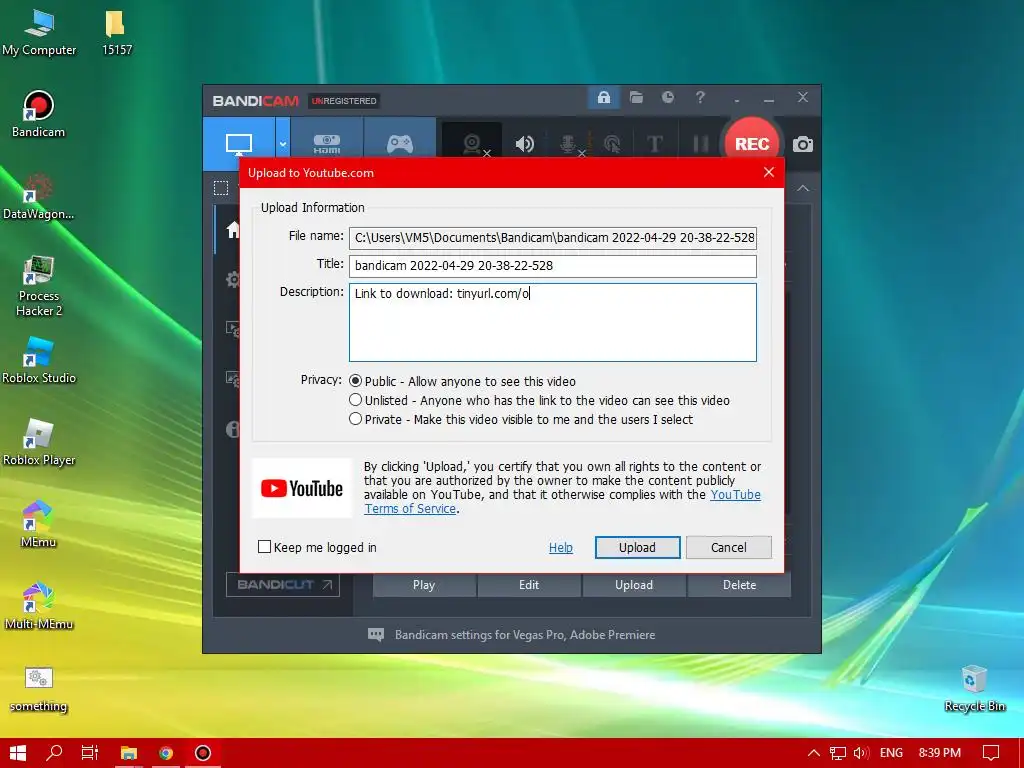Click the text overlay T icon
This screenshot has width=1024, height=768.
654,144
